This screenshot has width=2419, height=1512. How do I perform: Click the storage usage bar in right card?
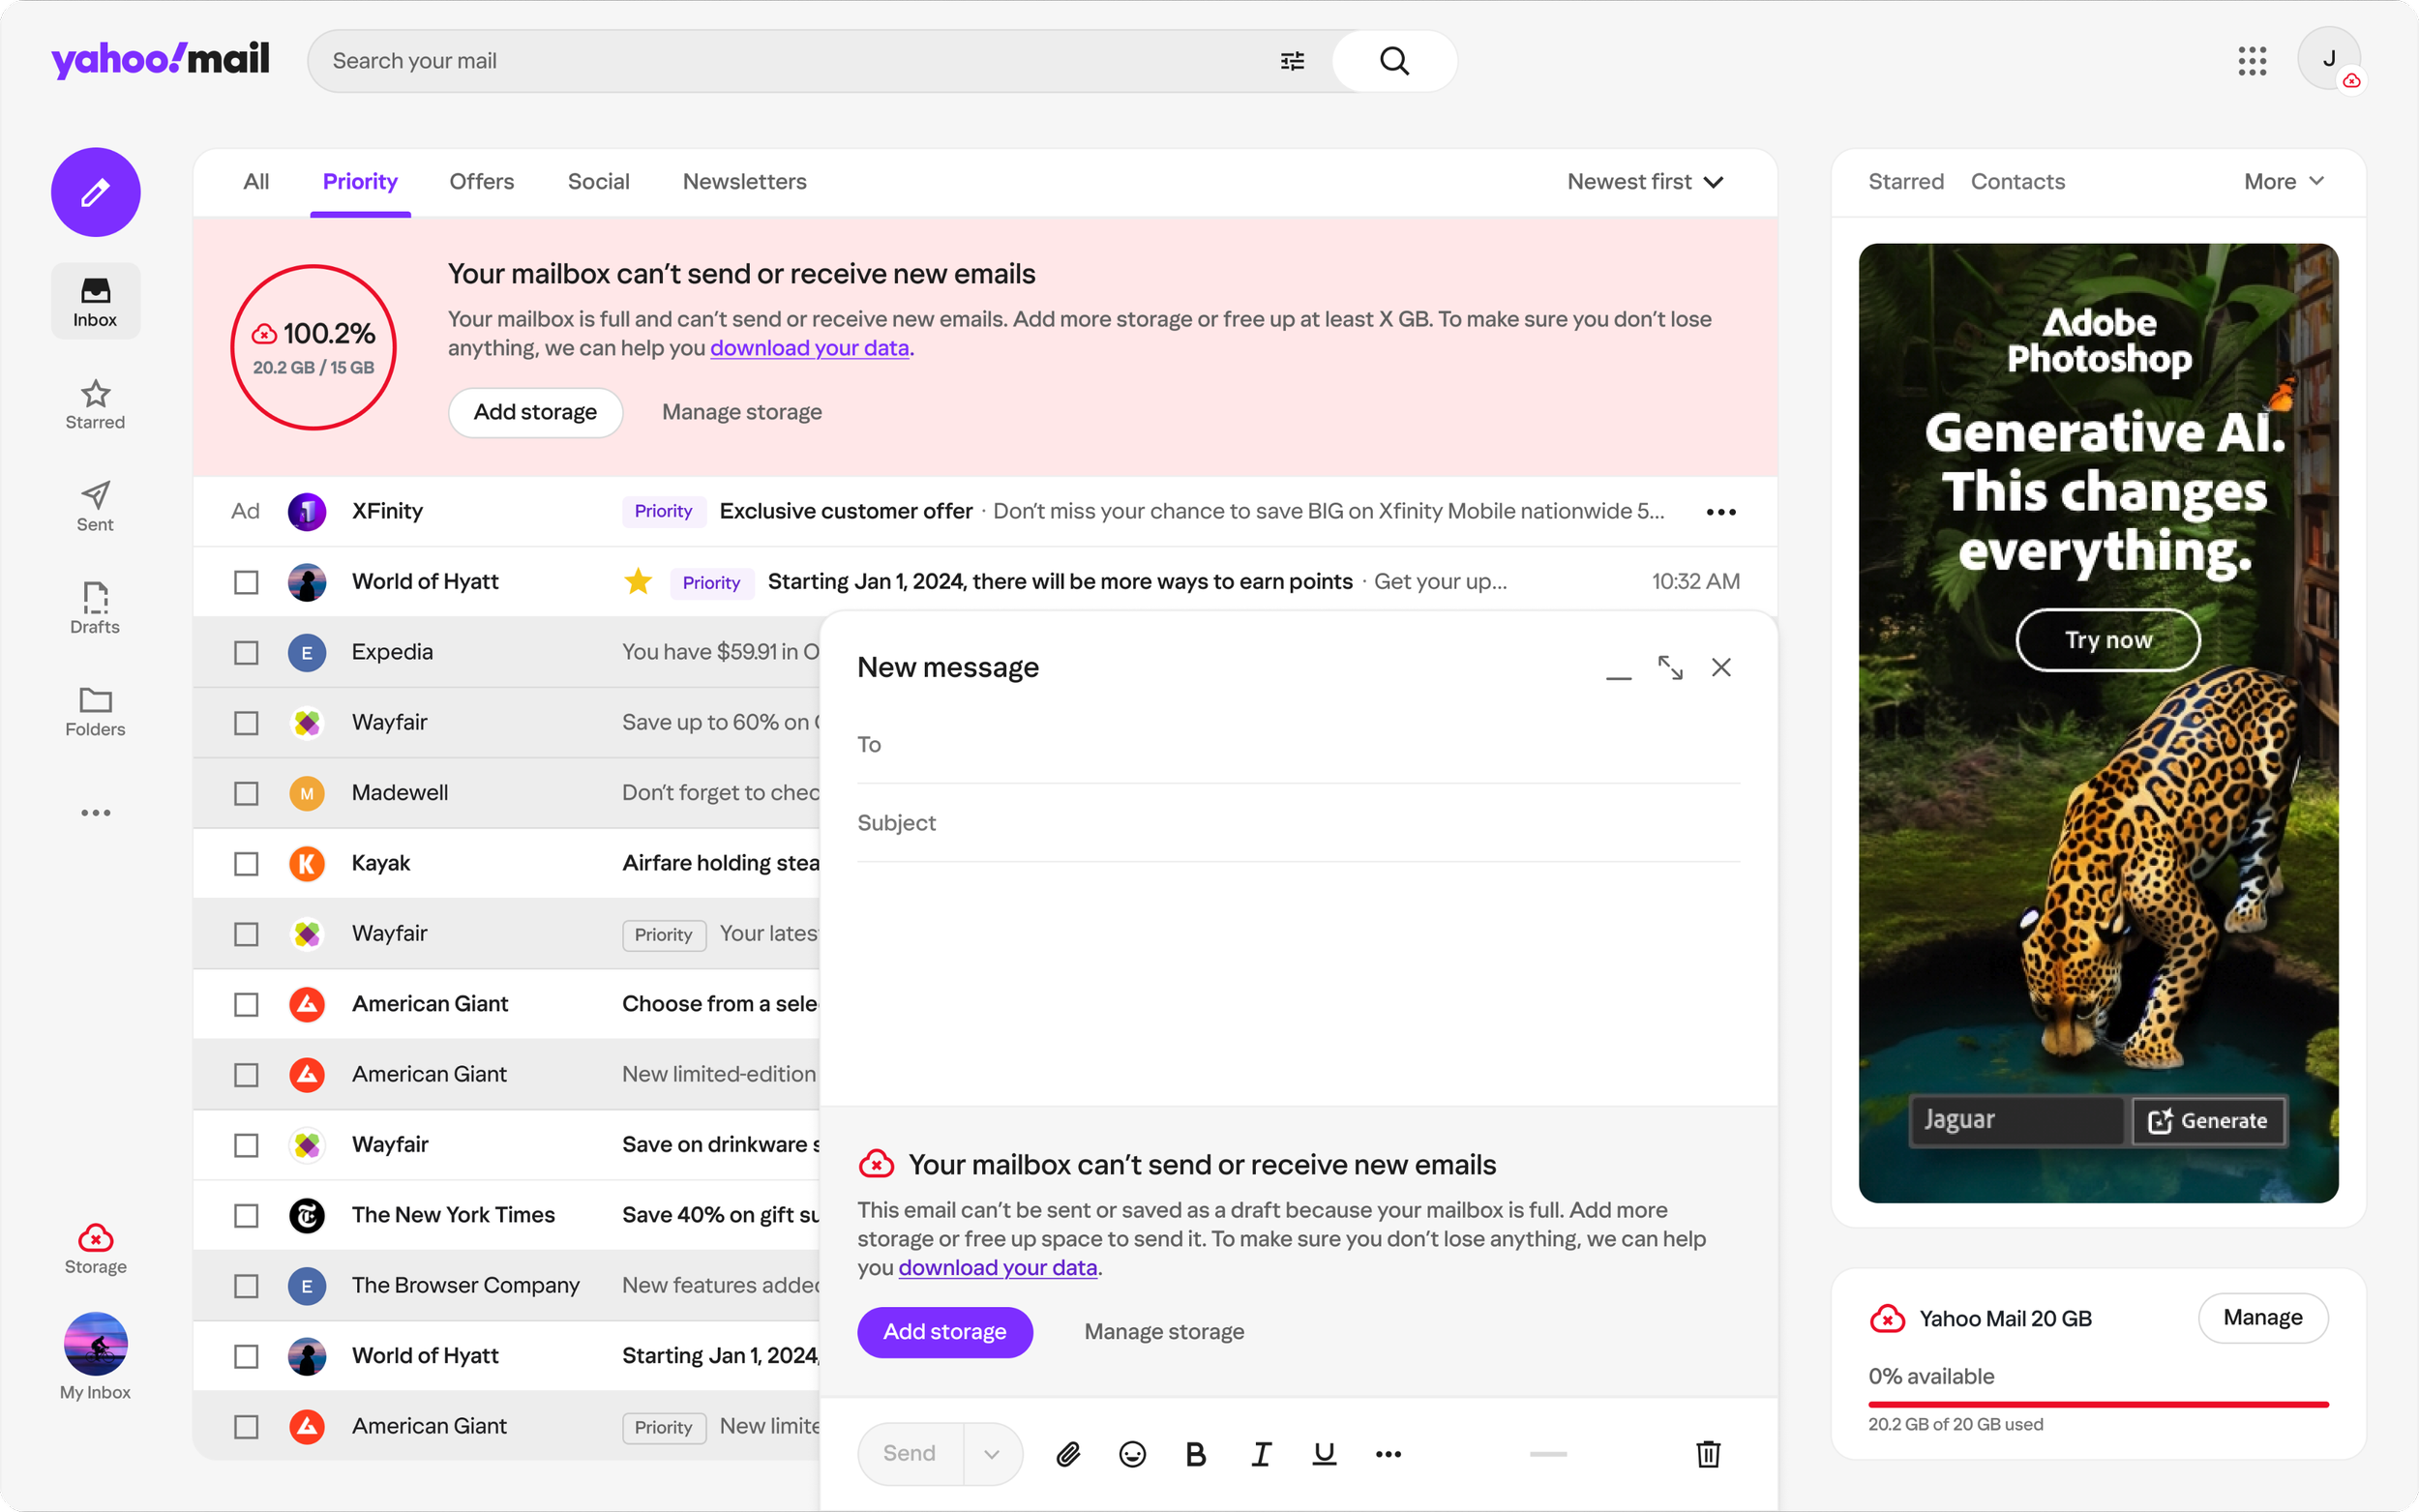[x=2098, y=1405]
